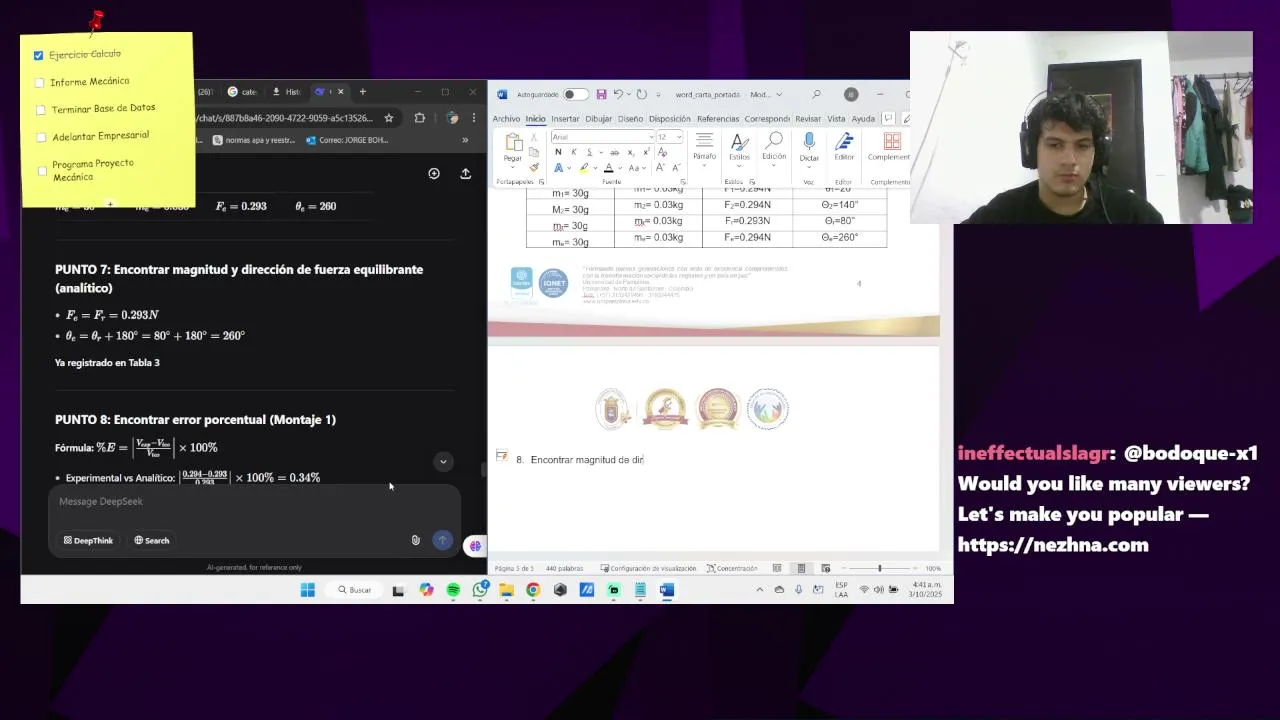Open the Word search magnifier

[x=816, y=94]
